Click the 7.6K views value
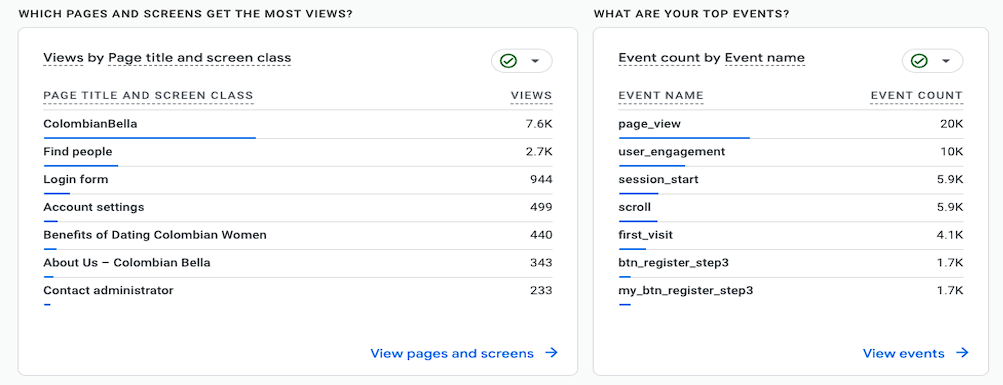This screenshot has width=1003, height=385. (539, 124)
